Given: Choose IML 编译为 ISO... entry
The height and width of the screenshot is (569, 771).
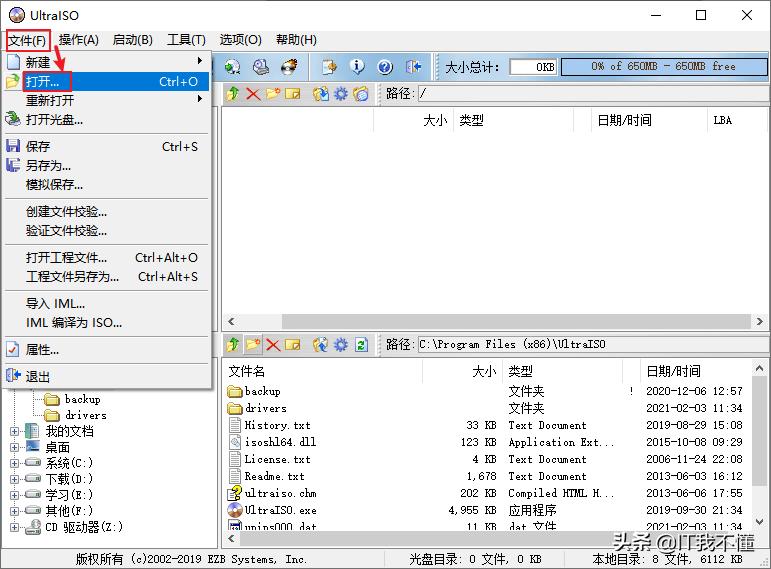Looking at the screenshot, I should coord(107,323).
